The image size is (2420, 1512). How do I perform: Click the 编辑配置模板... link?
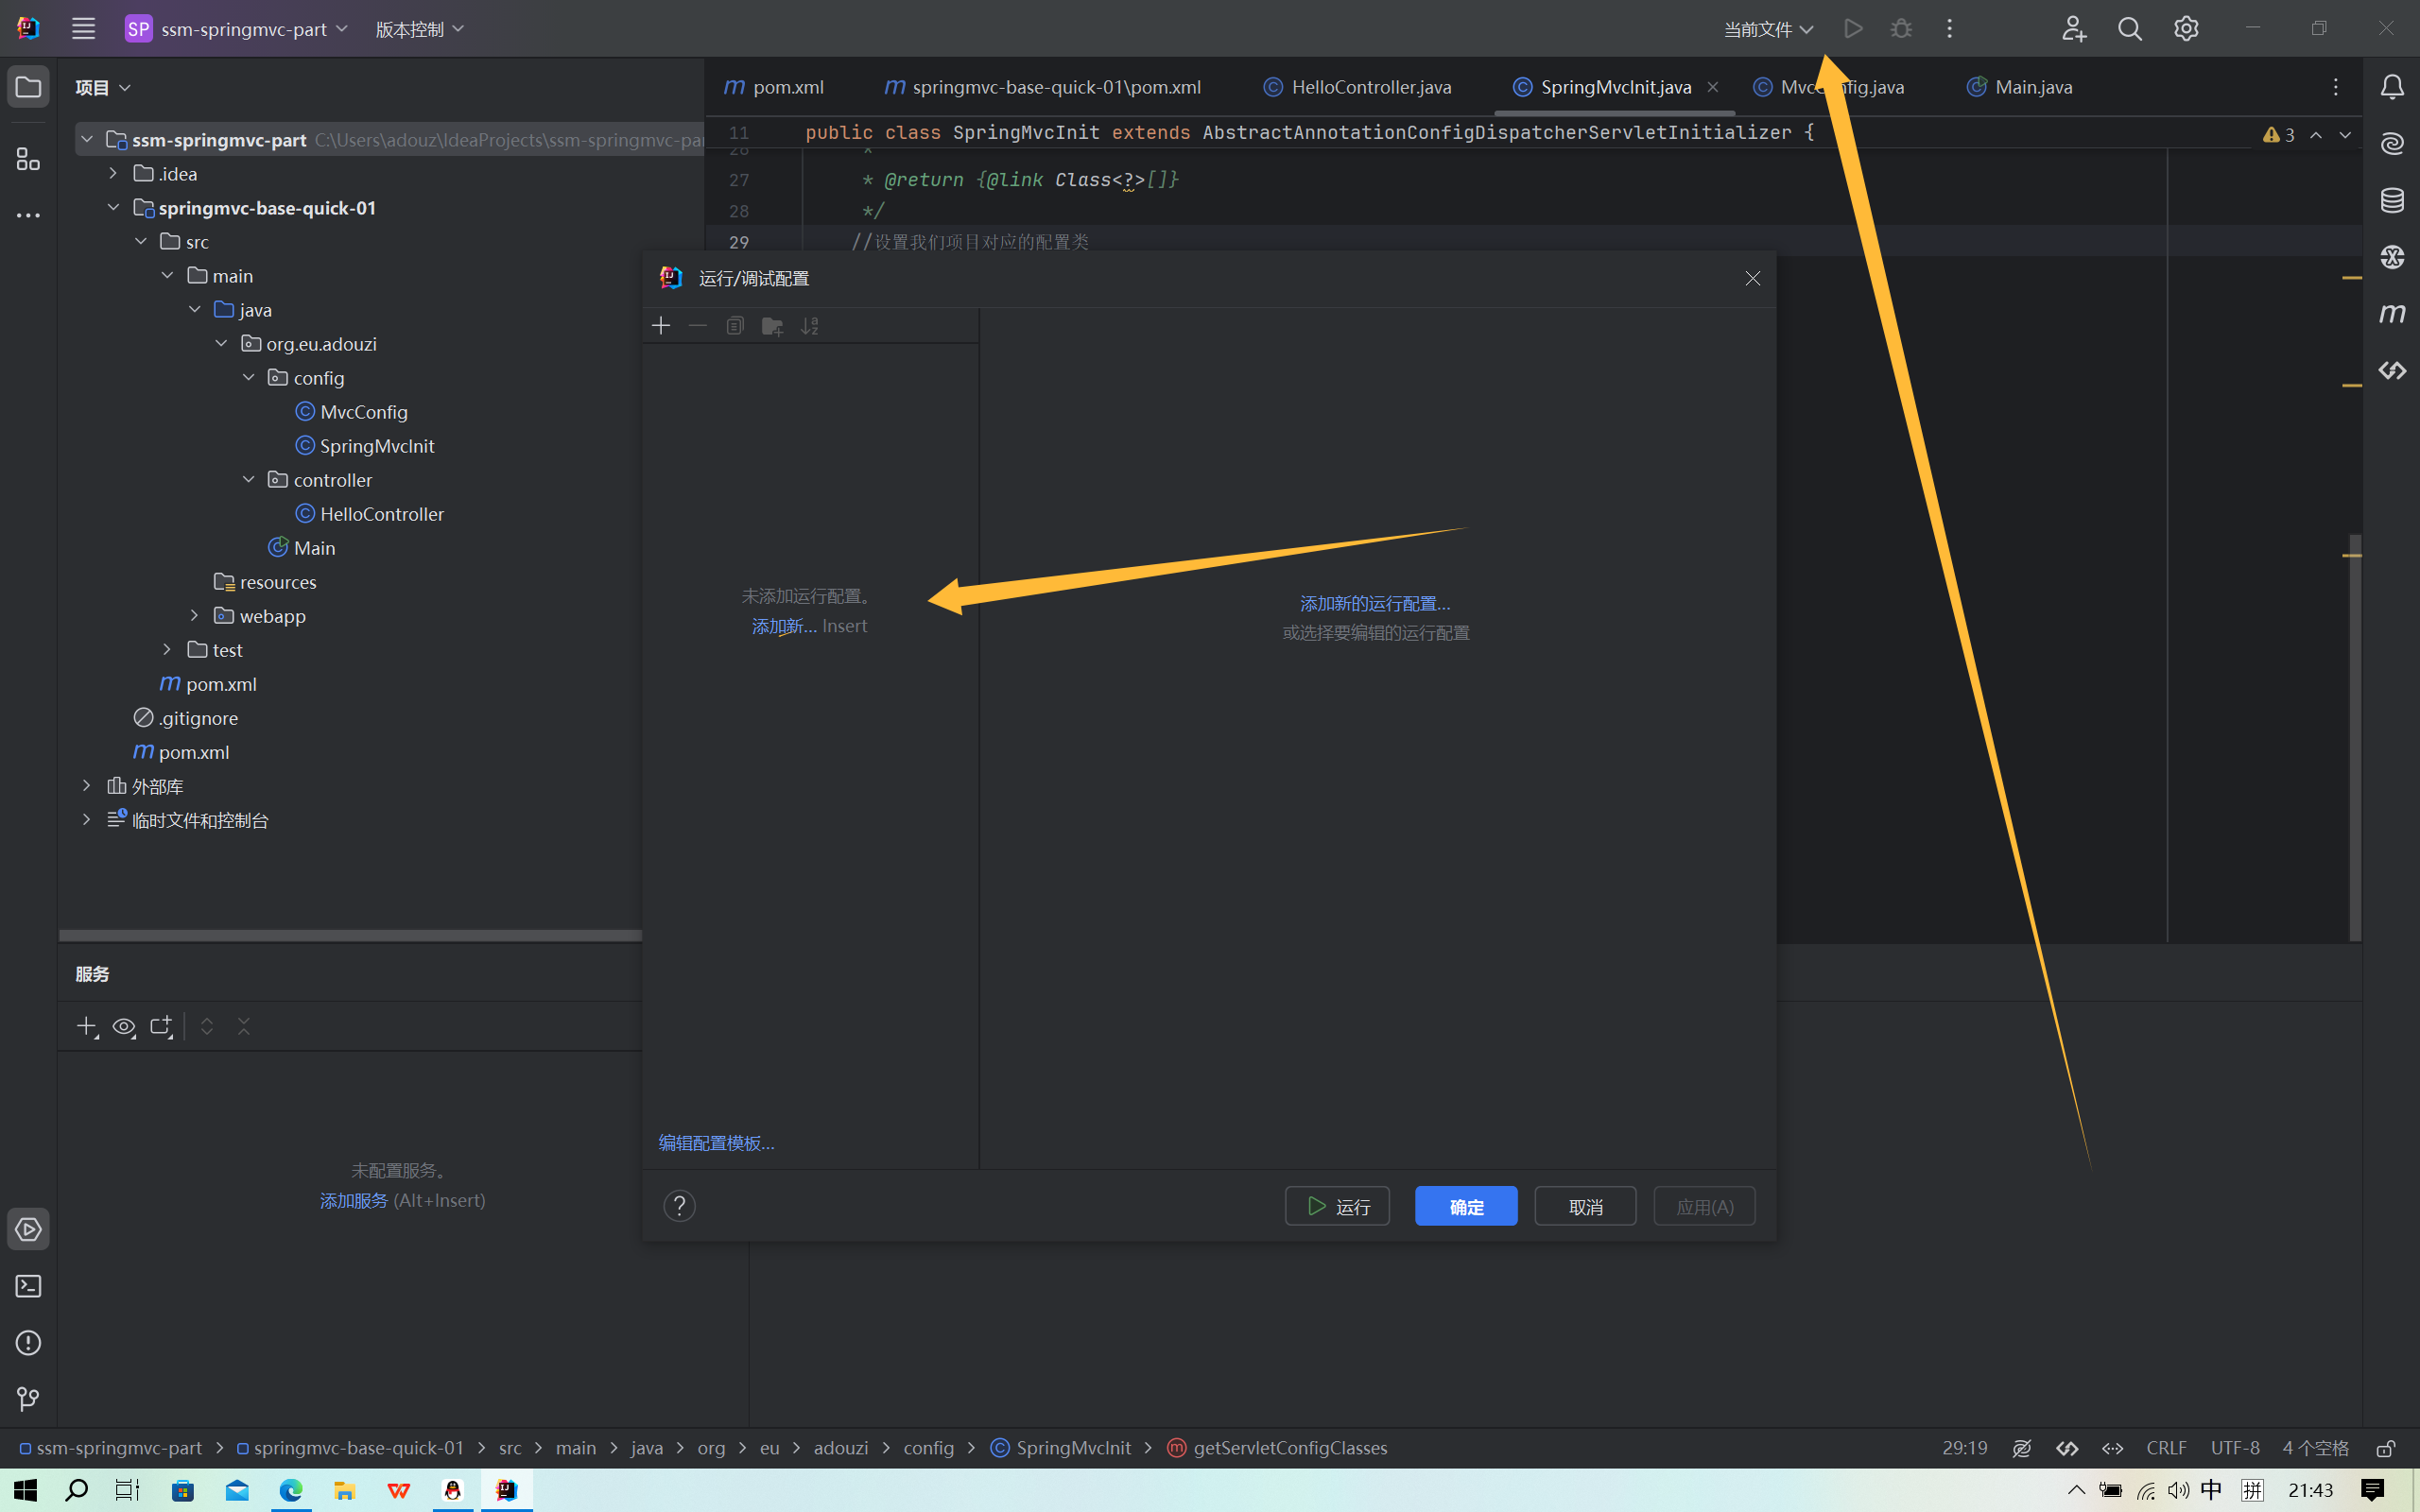pos(716,1143)
